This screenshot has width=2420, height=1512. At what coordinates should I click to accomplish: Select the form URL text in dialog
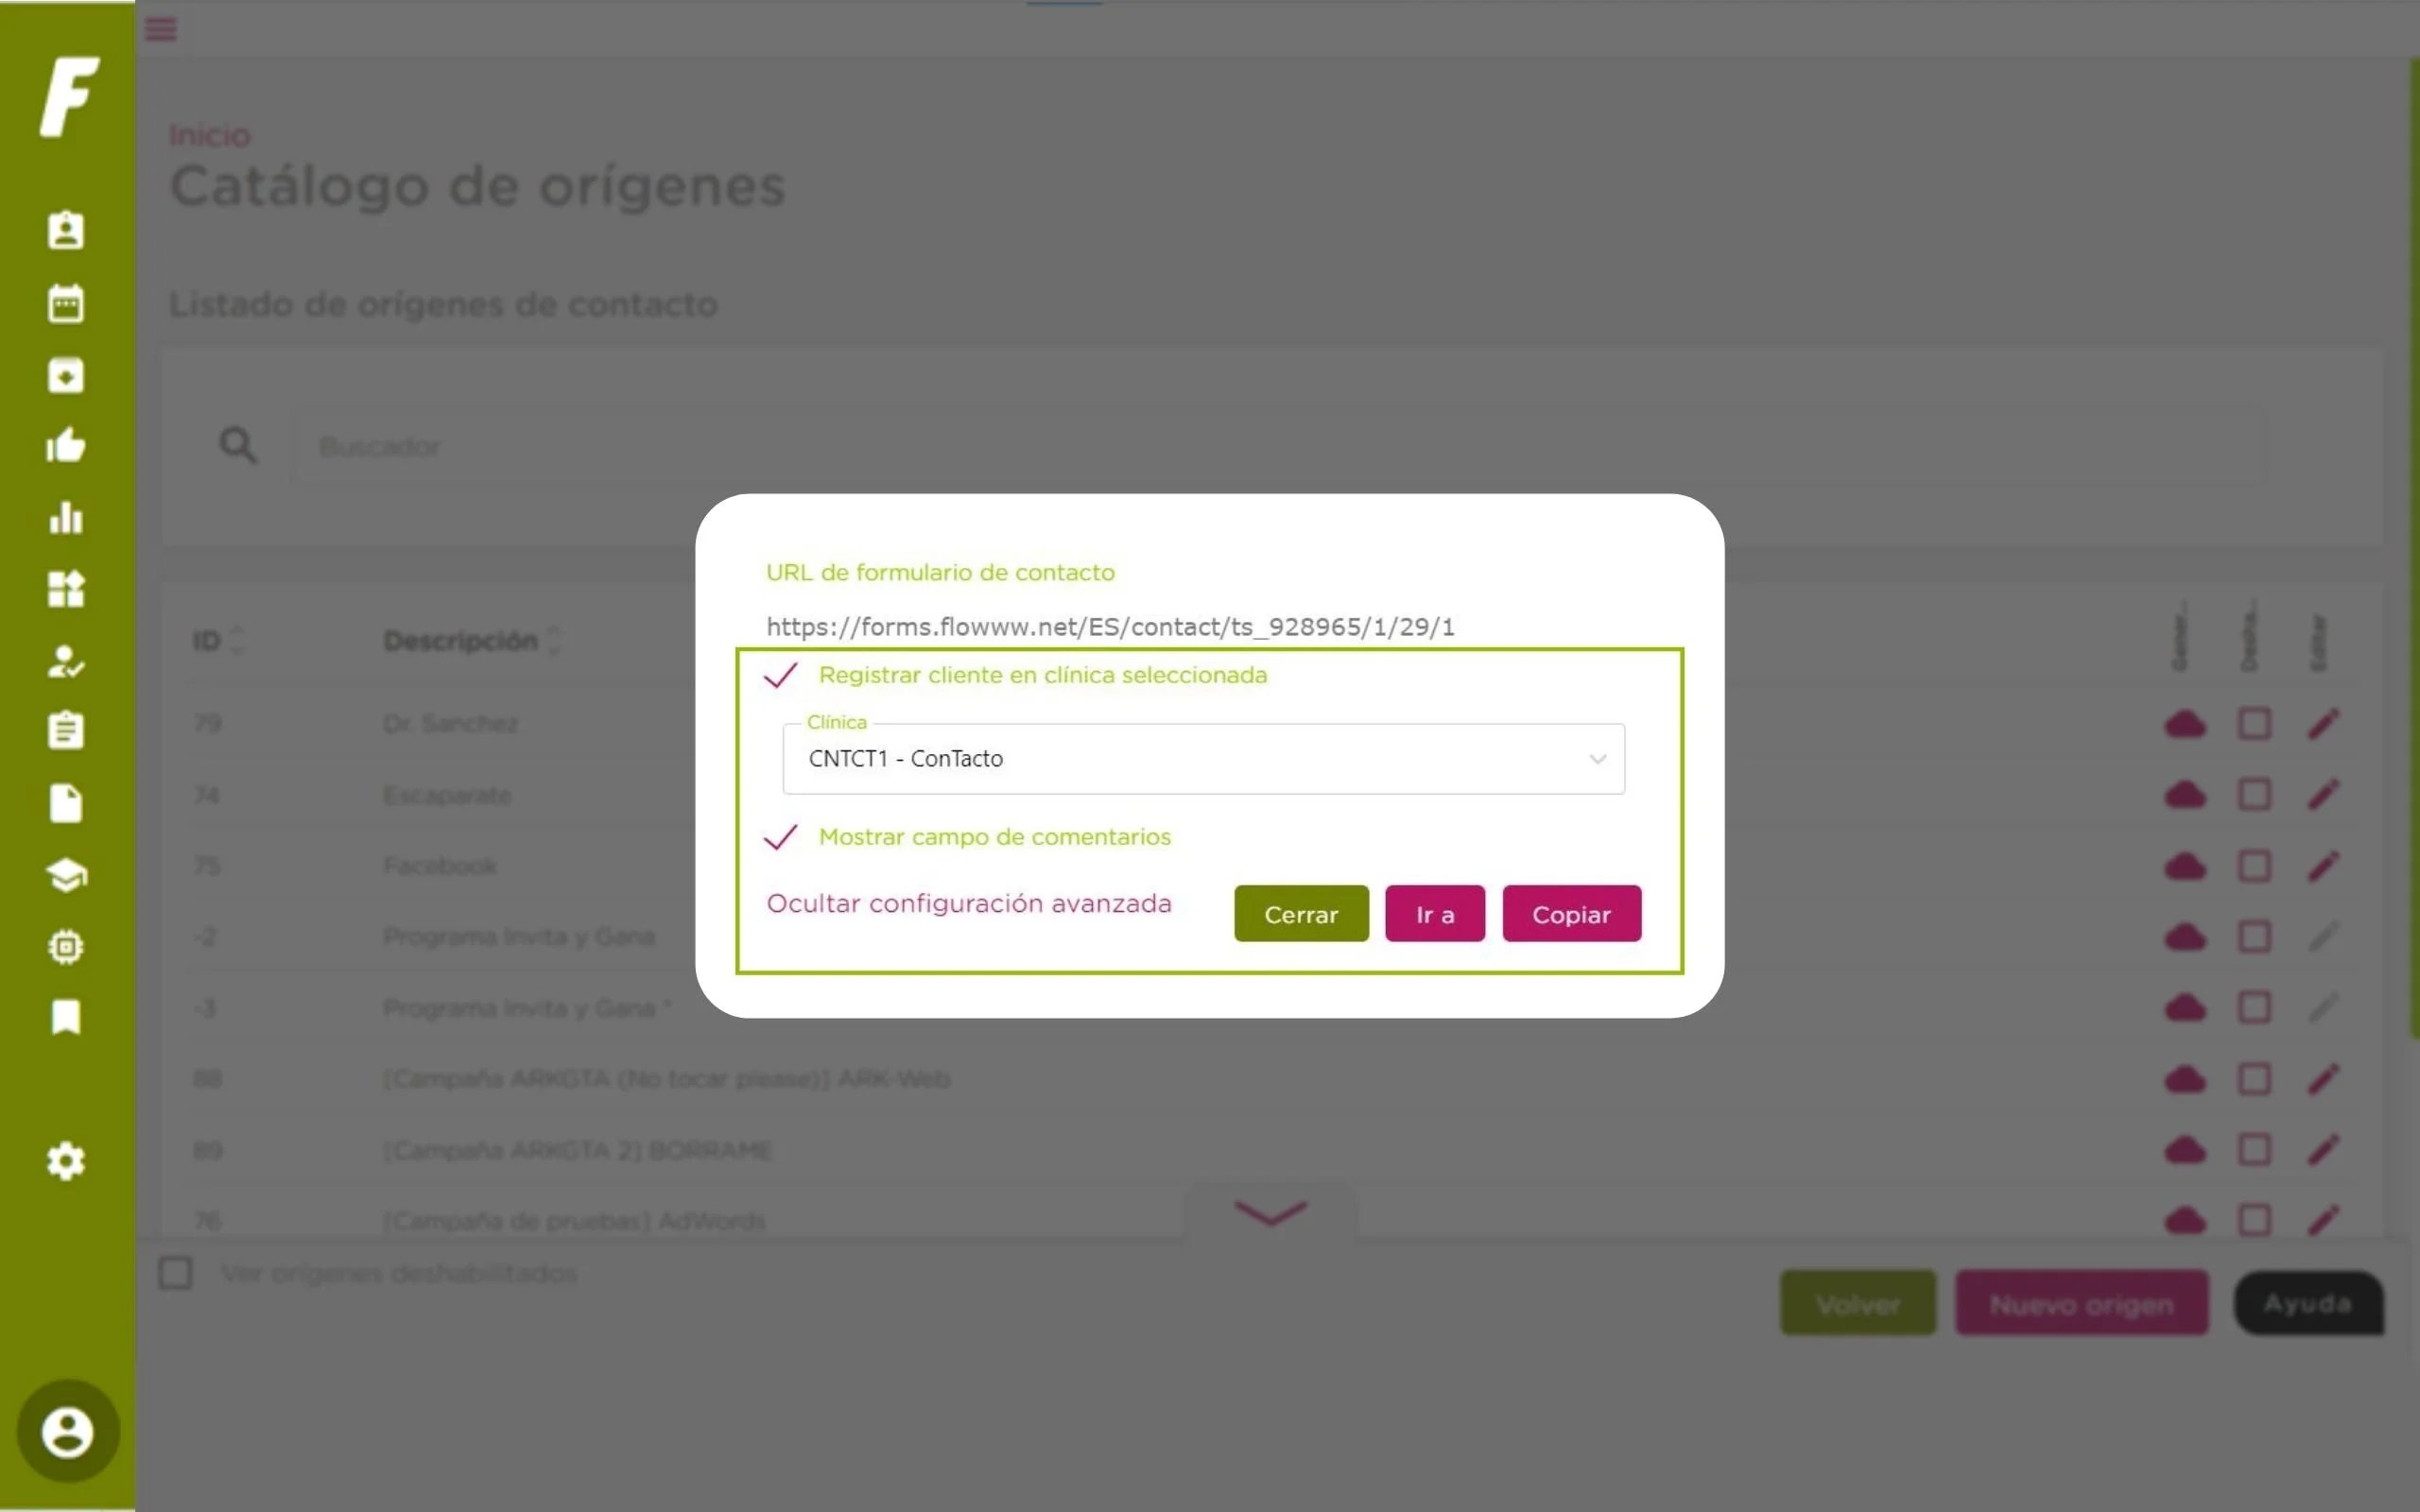click(1110, 627)
